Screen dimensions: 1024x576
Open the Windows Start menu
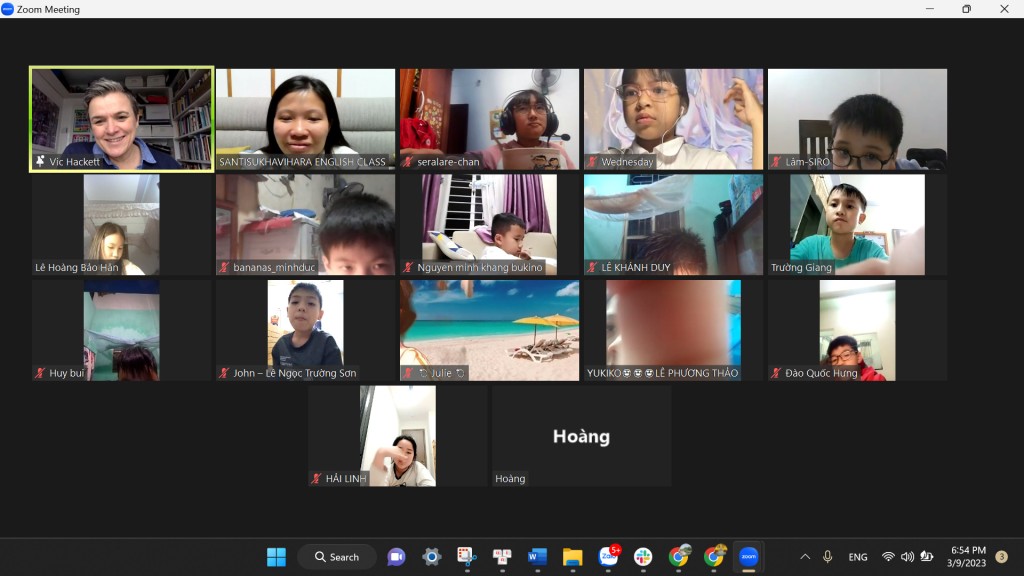click(276, 557)
